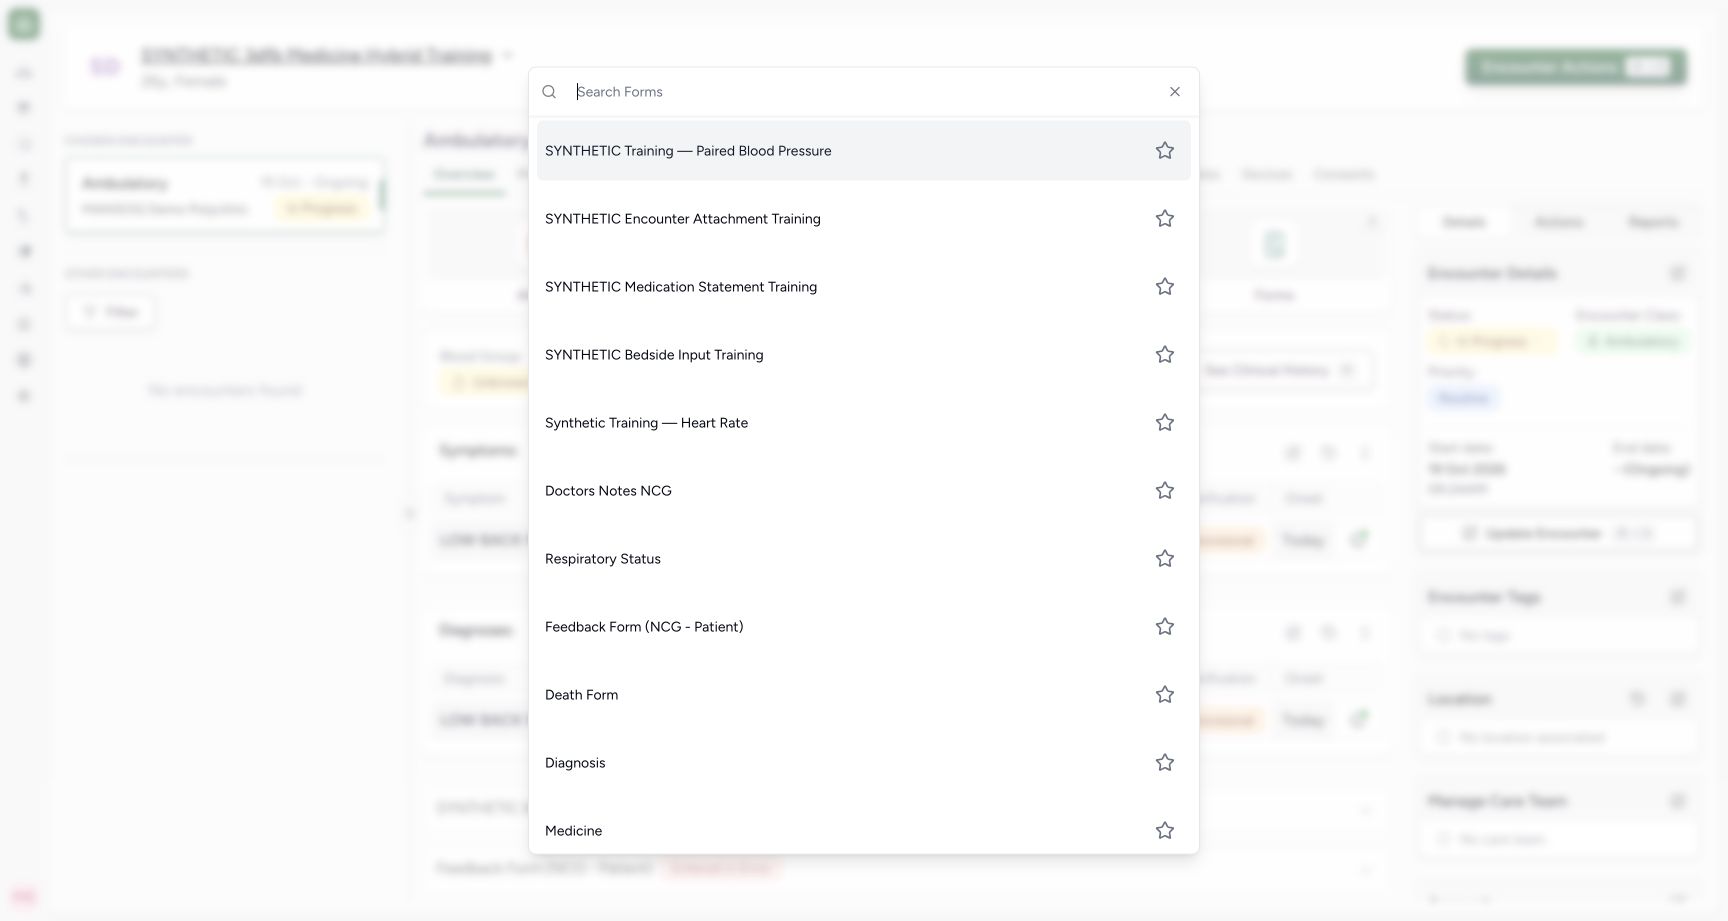Select the Death Form entry

864,695
